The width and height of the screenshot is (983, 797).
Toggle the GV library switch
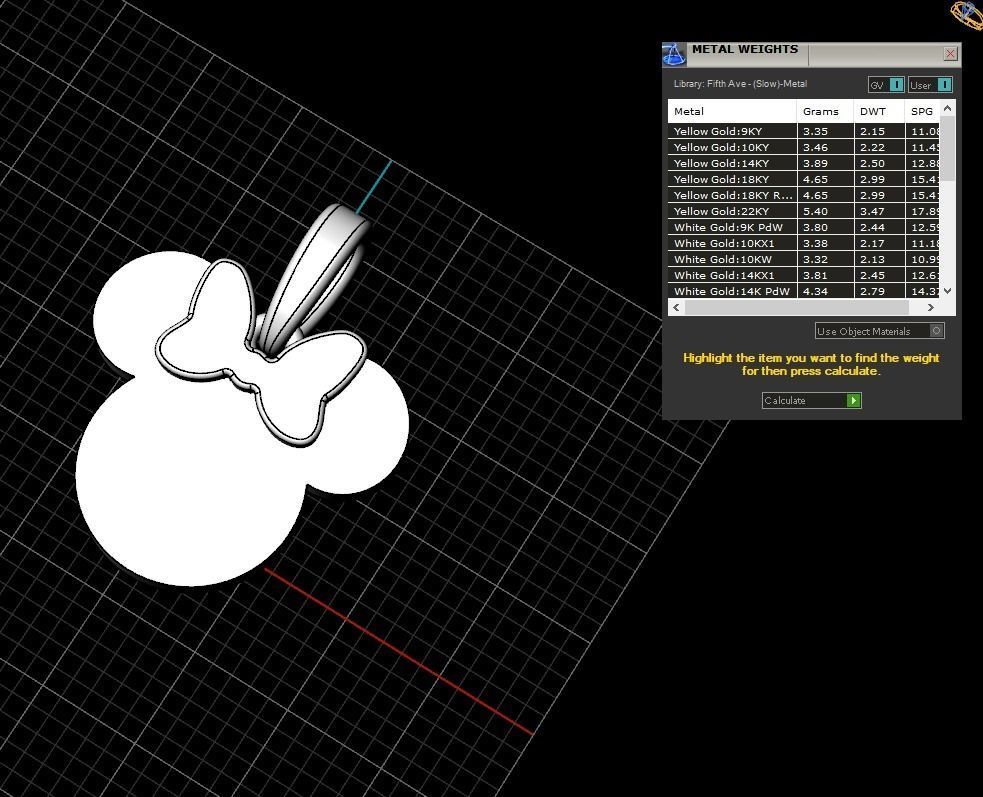click(x=886, y=85)
